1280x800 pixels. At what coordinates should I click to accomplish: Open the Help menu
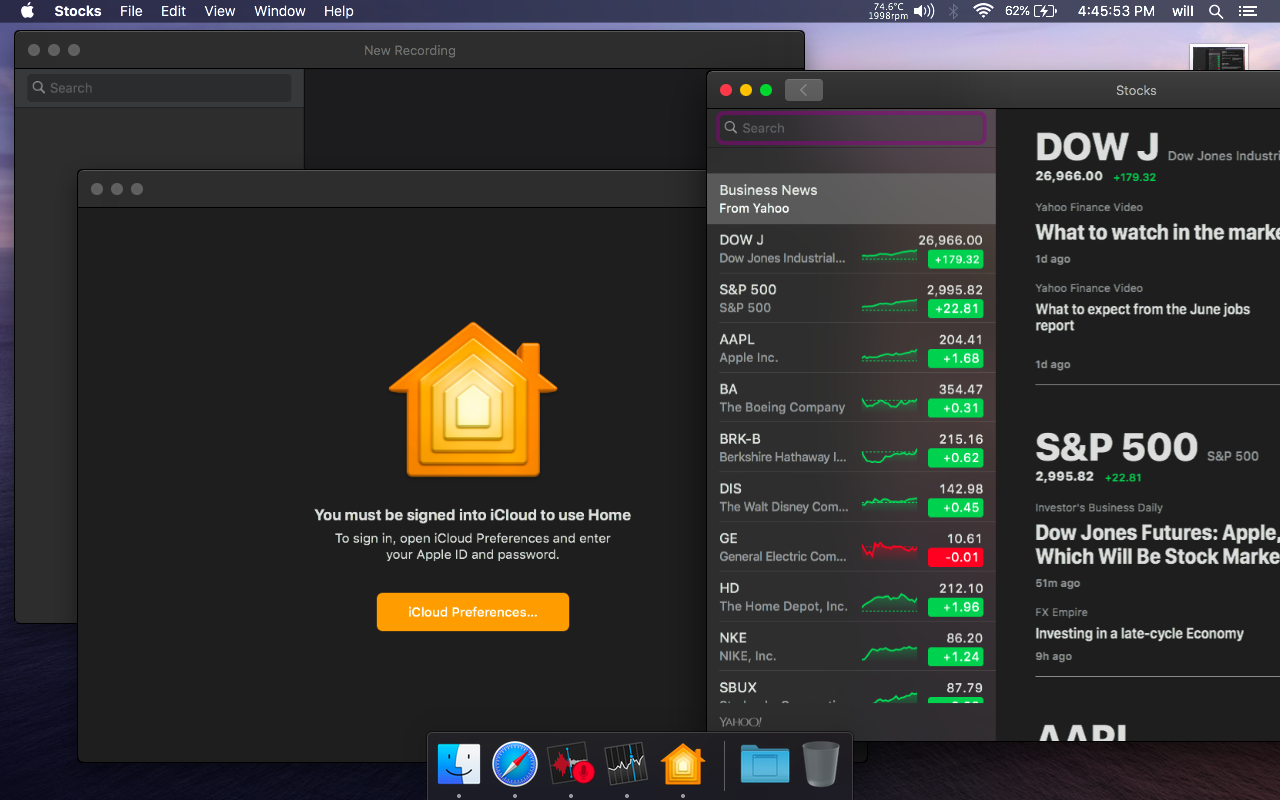point(339,11)
